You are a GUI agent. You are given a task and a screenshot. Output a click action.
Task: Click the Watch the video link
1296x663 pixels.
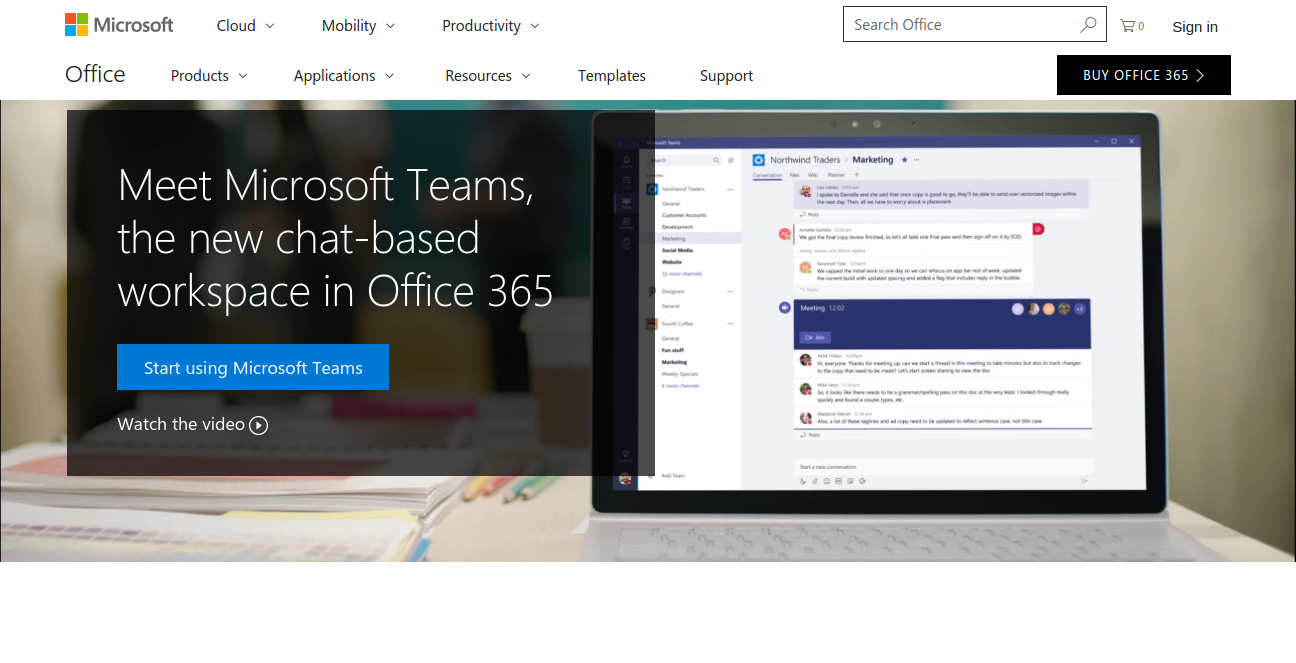(192, 424)
